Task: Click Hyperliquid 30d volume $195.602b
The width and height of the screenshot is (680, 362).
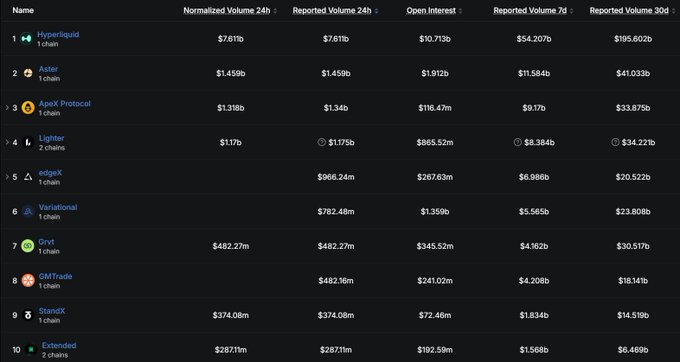Action: pos(633,39)
